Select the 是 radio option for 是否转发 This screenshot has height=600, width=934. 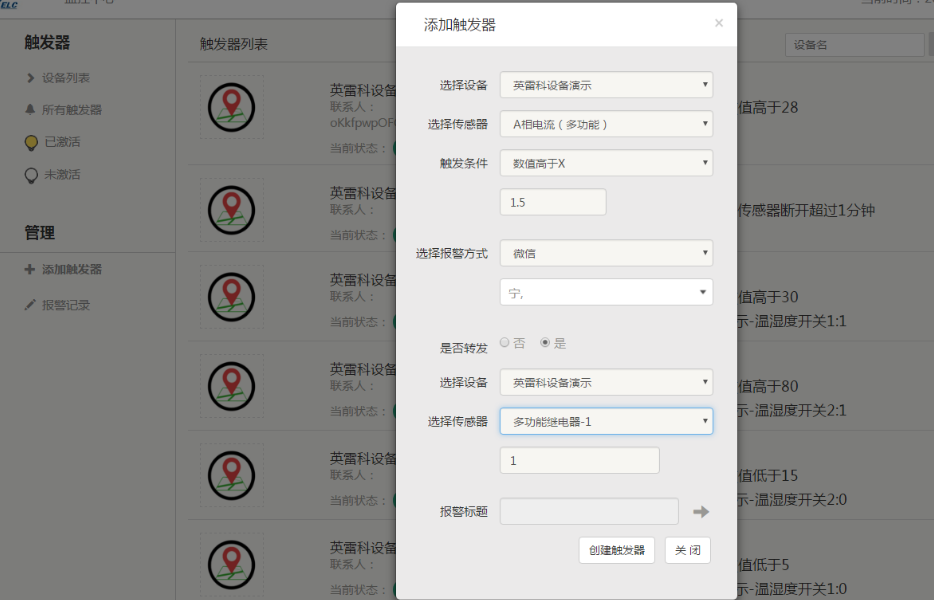coord(545,342)
